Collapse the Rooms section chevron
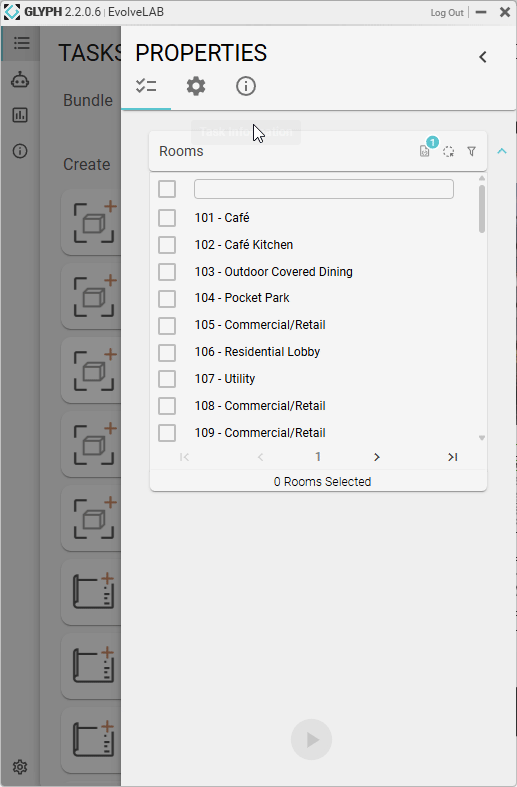Image resolution: width=517 pixels, height=787 pixels. click(x=502, y=151)
